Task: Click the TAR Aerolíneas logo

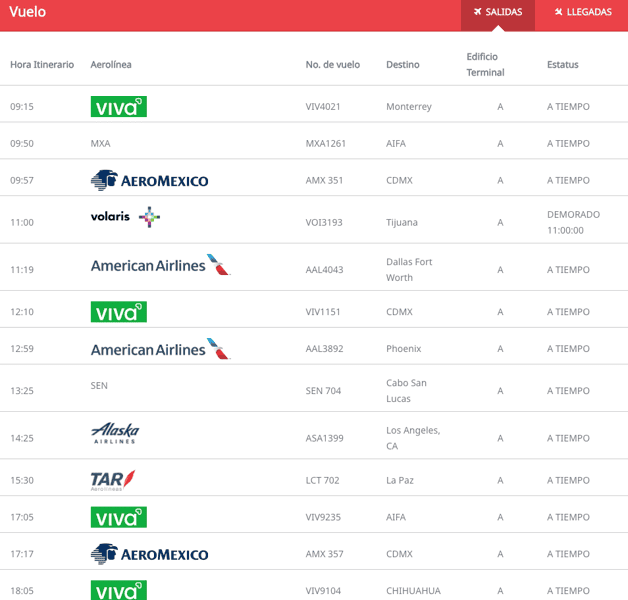Action: tap(113, 480)
